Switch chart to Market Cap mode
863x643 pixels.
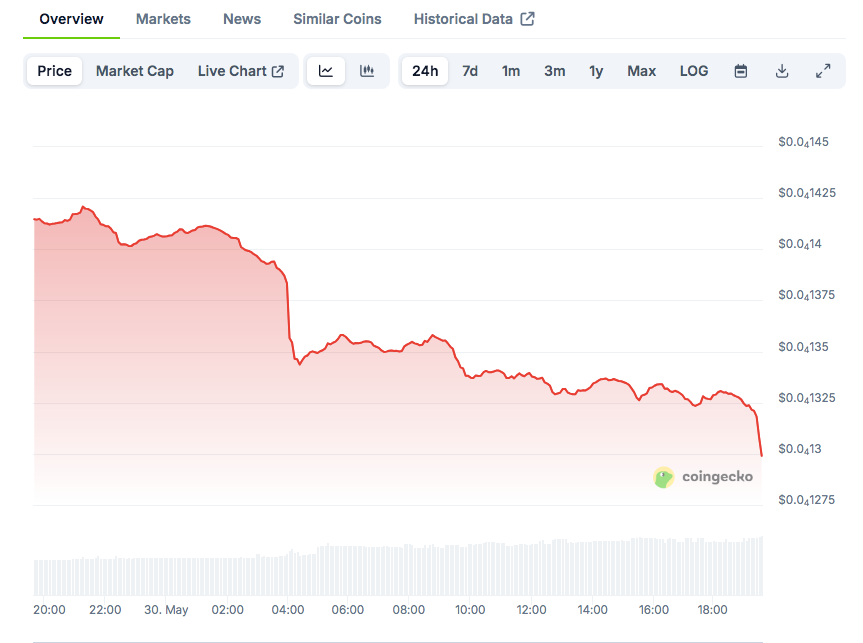pyautogui.click(x=135, y=71)
